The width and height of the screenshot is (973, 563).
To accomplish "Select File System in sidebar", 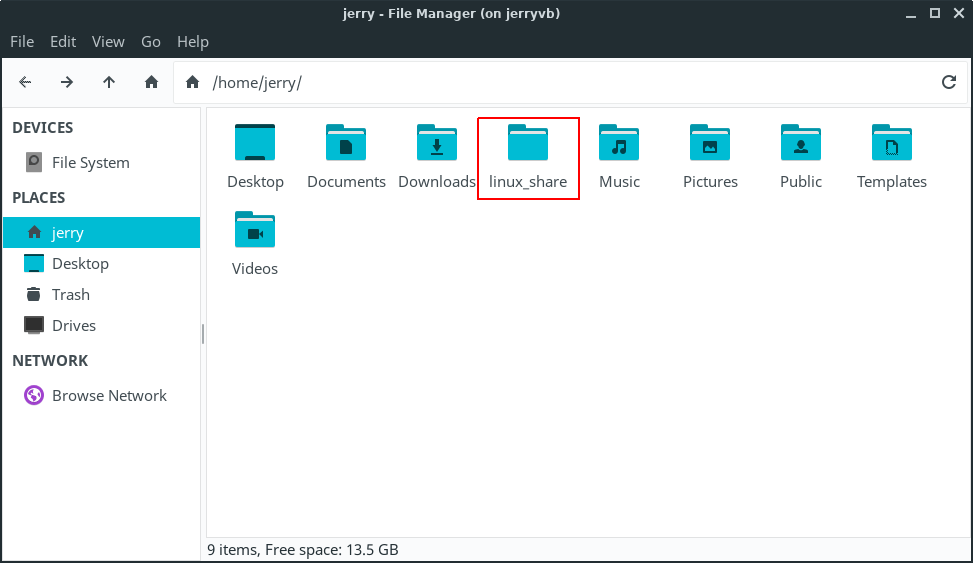I will click(x=90, y=162).
